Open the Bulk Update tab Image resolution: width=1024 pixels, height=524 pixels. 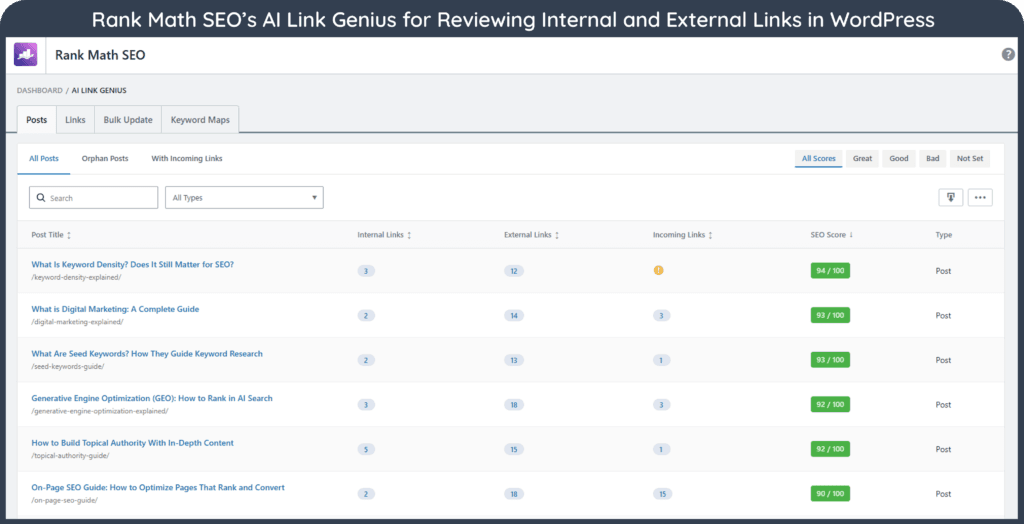click(128, 120)
